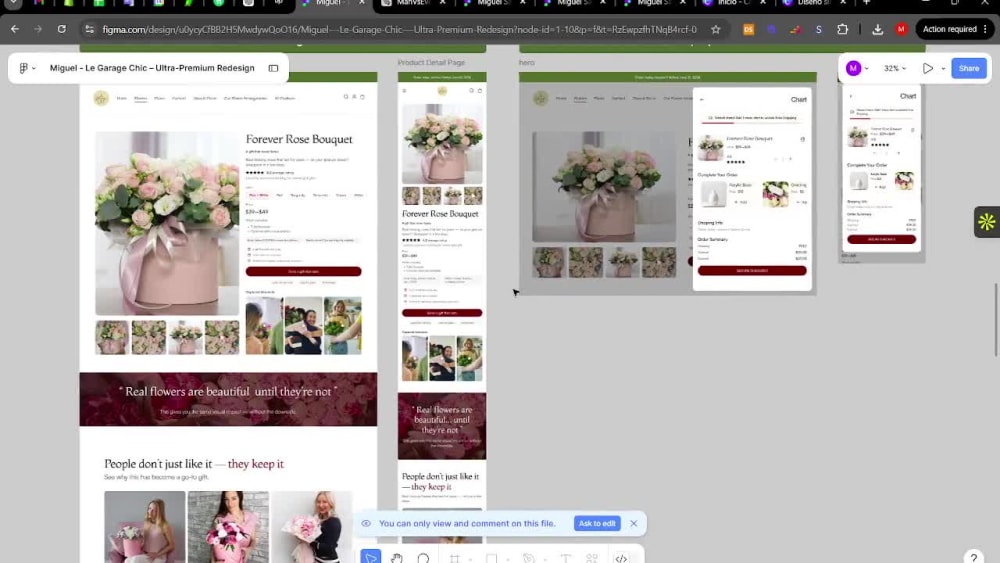Image resolution: width=1000 pixels, height=563 pixels.
Task: Select the hero frame label
Action: point(527,62)
